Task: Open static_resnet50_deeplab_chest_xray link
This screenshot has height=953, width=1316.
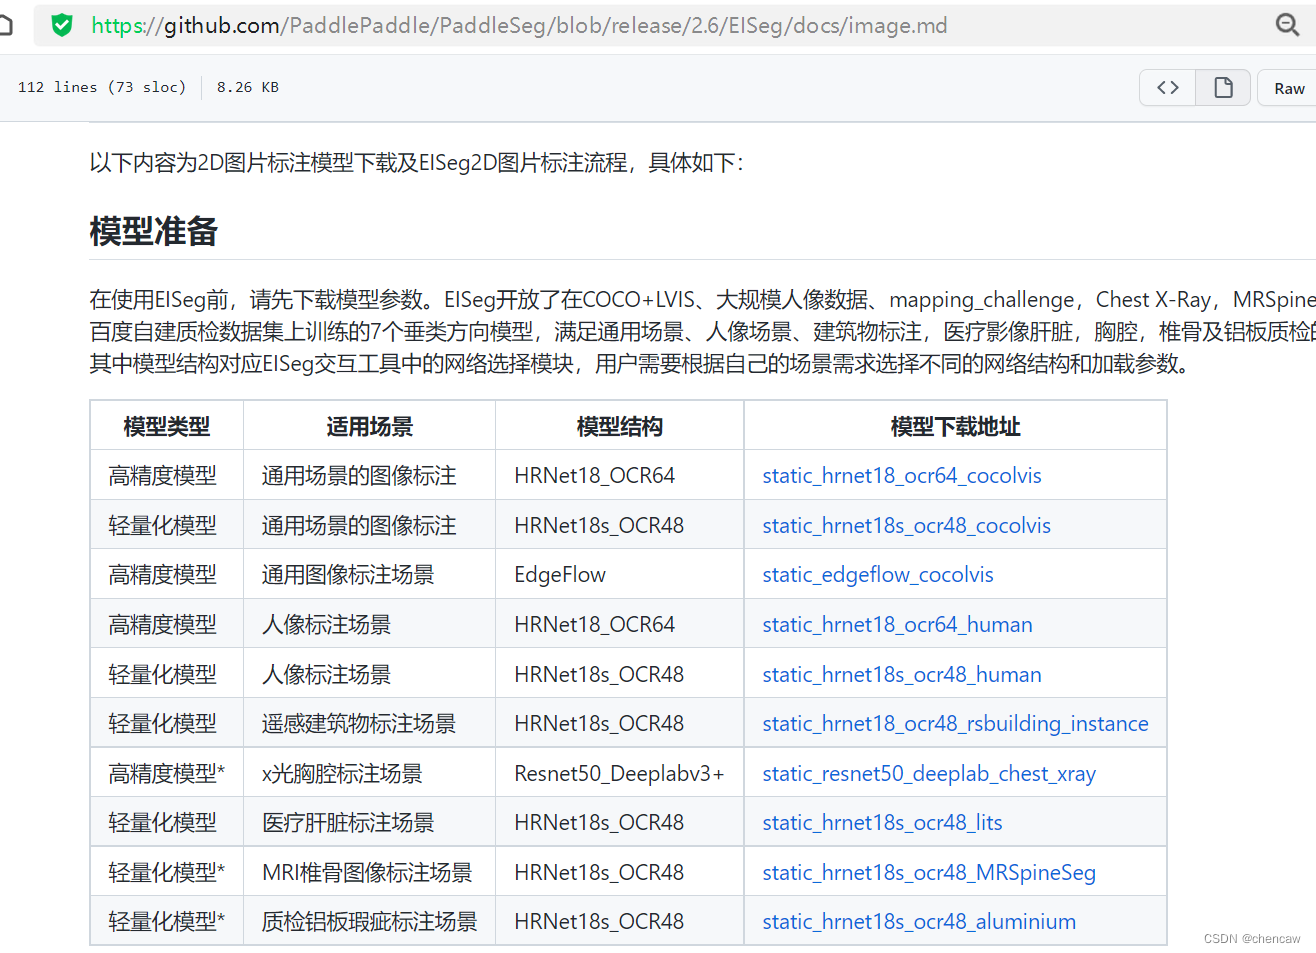Action: tap(929, 774)
